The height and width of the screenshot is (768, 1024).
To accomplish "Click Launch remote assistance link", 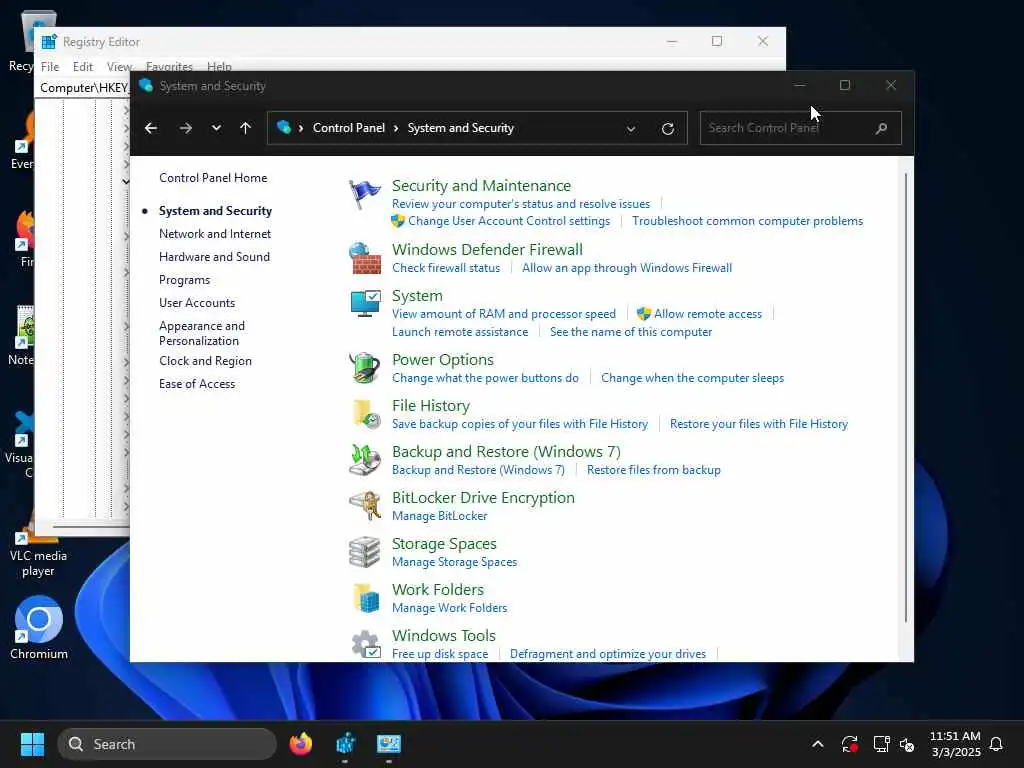I will [x=460, y=332].
